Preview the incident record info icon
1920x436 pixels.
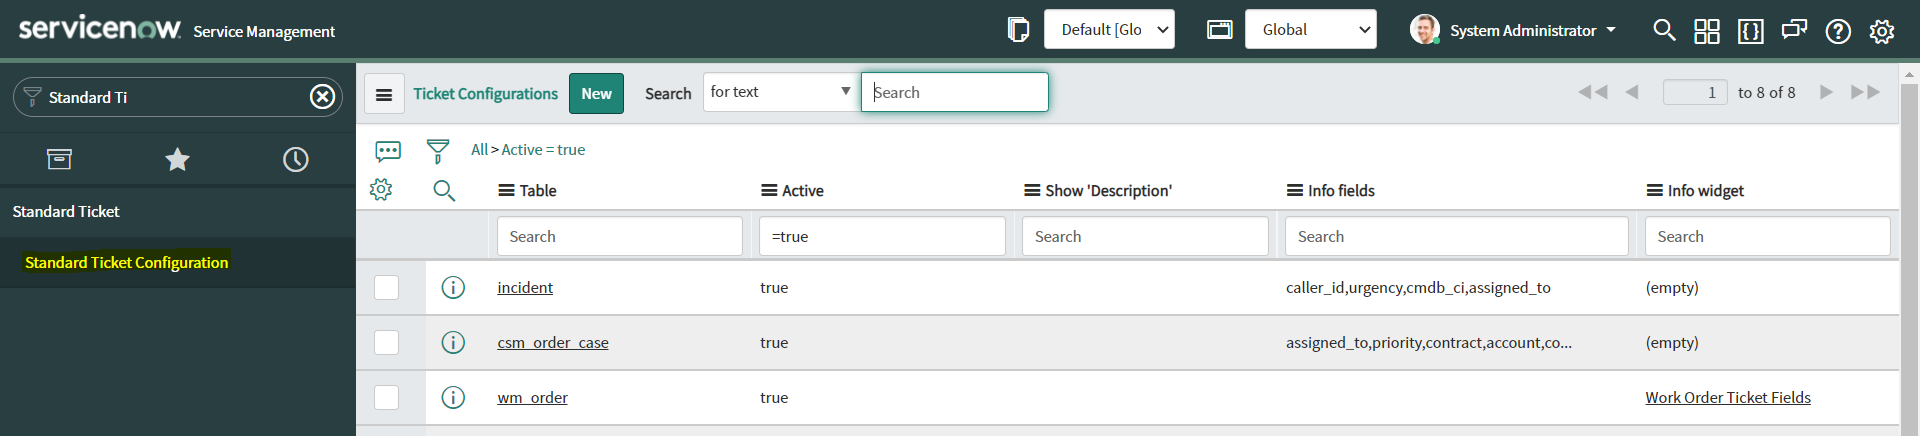(x=453, y=288)
